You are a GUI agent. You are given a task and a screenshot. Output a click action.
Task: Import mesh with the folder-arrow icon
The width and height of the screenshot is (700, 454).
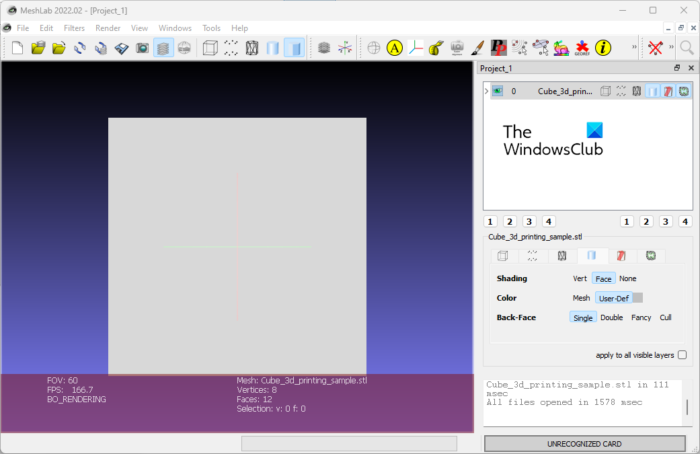click(x=59, y=48)
